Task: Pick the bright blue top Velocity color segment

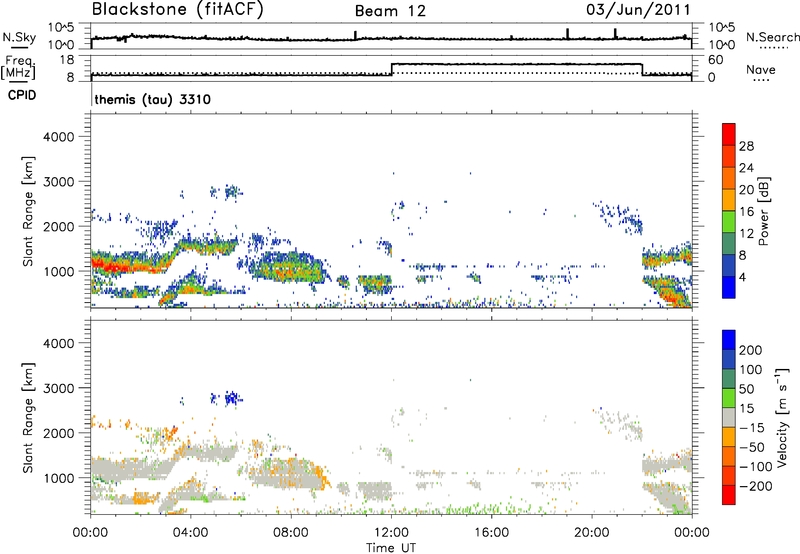Action: 729,340
